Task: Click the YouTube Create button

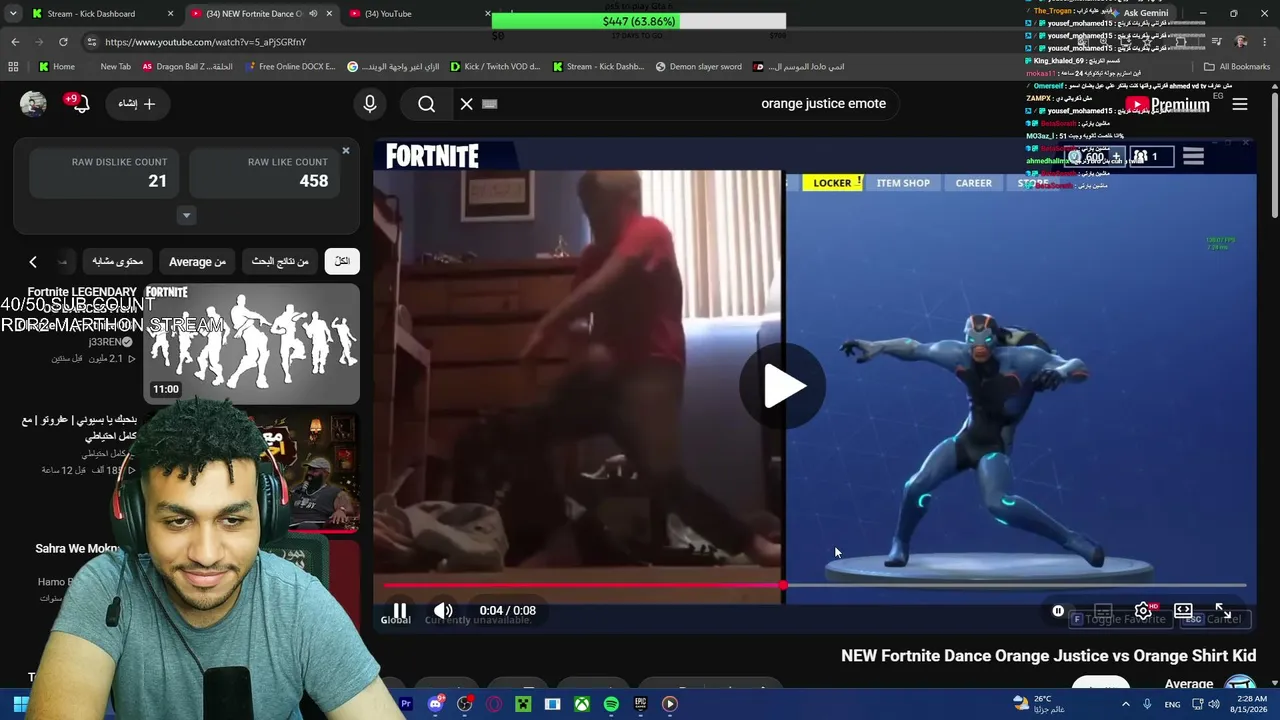Action: pyautogui.click(x=137, y=104)
